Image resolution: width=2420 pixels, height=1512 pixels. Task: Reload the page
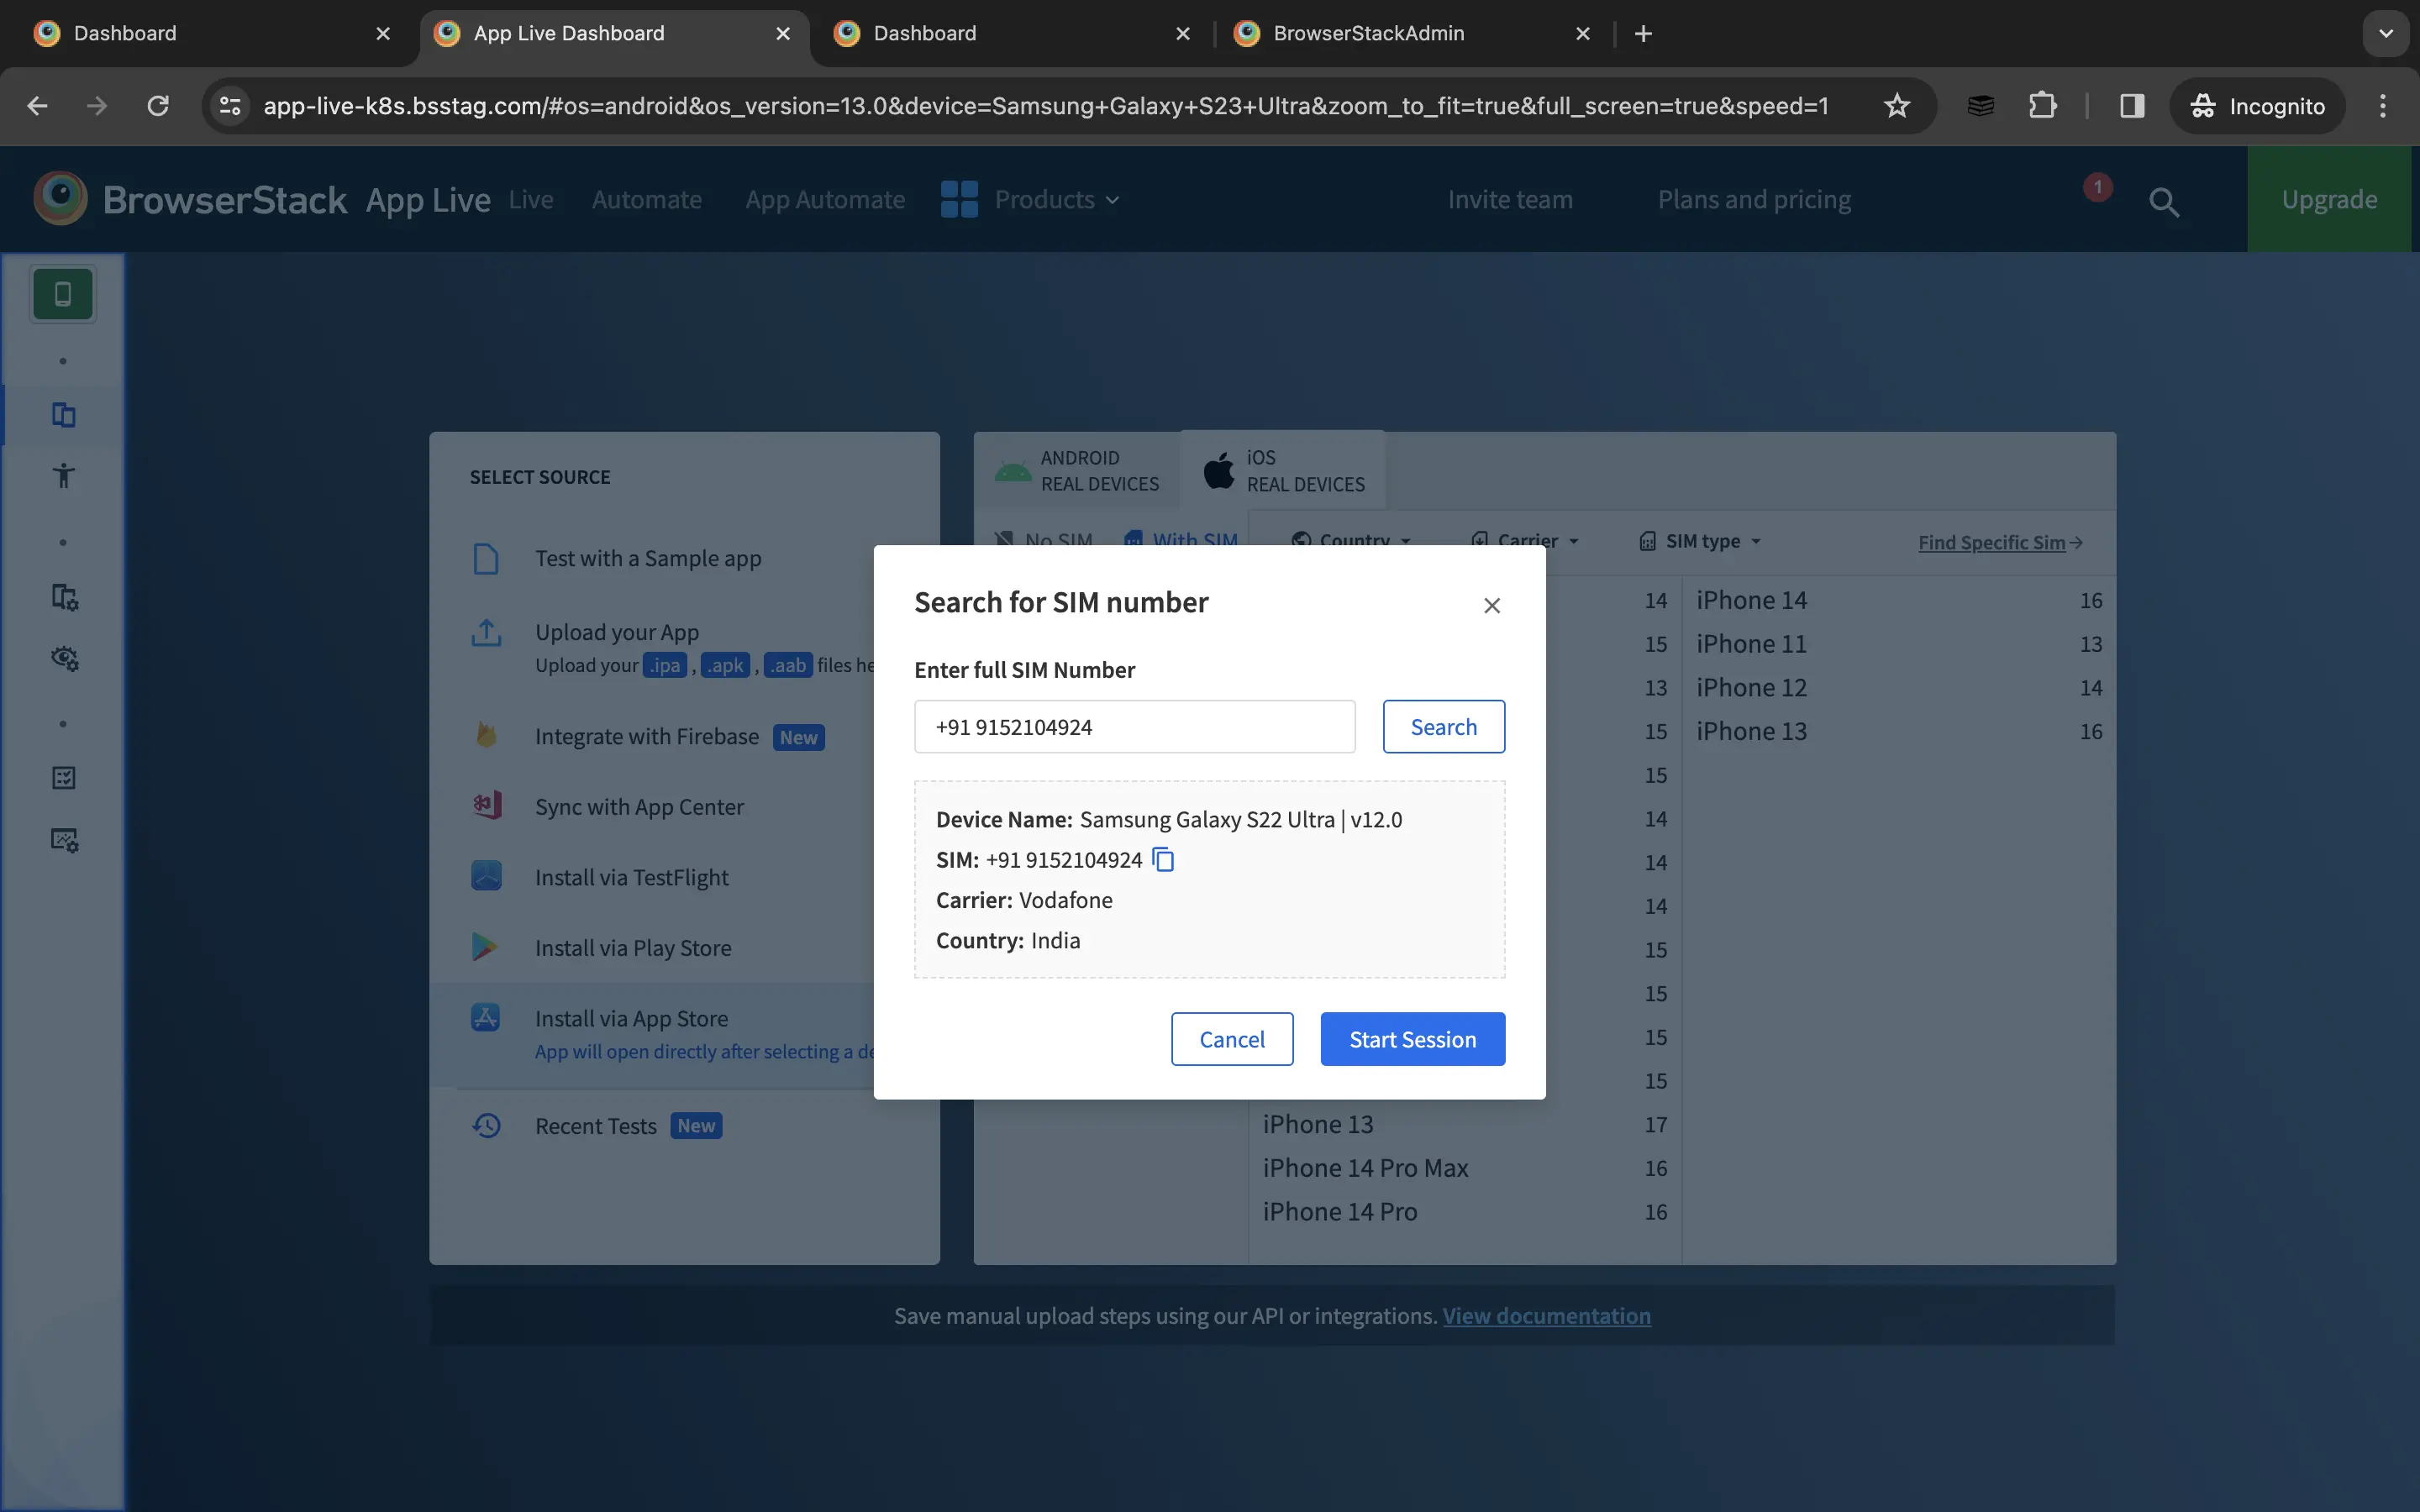[158, 106]
